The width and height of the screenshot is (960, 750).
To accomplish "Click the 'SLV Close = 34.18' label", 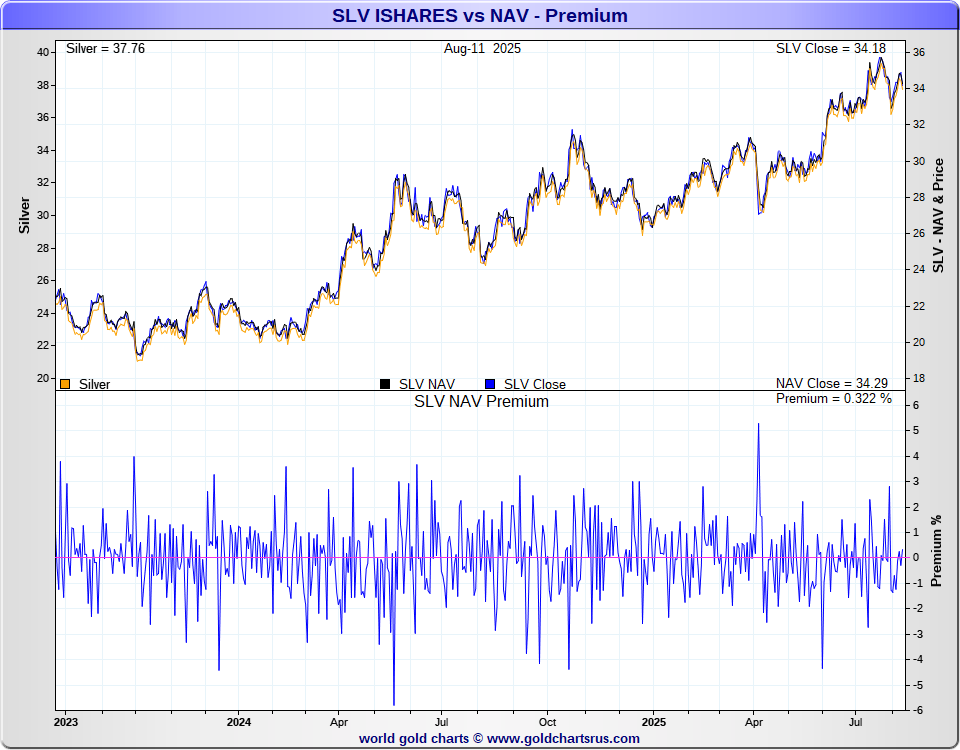I will click(x=831, y=48).
